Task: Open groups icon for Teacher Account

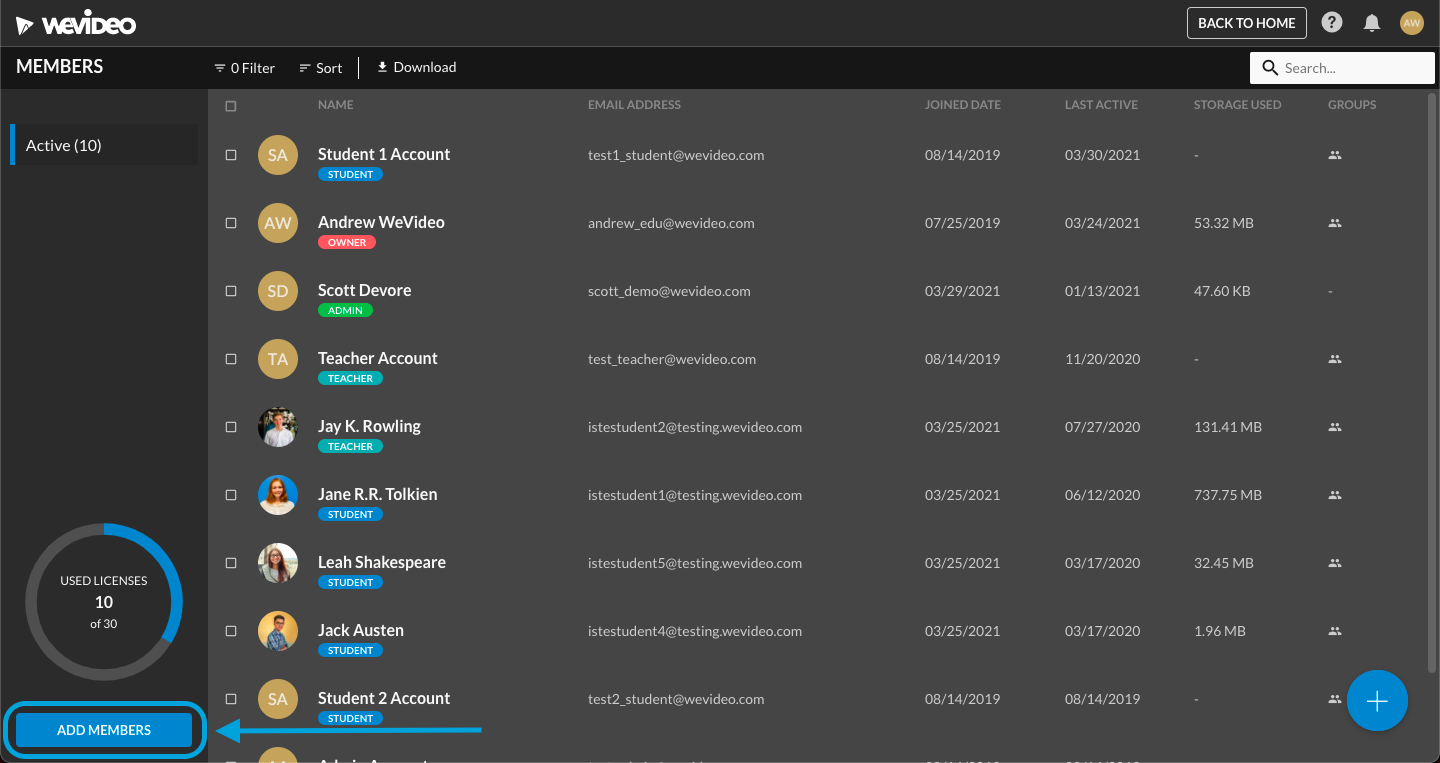Action: pos(1334,359)
